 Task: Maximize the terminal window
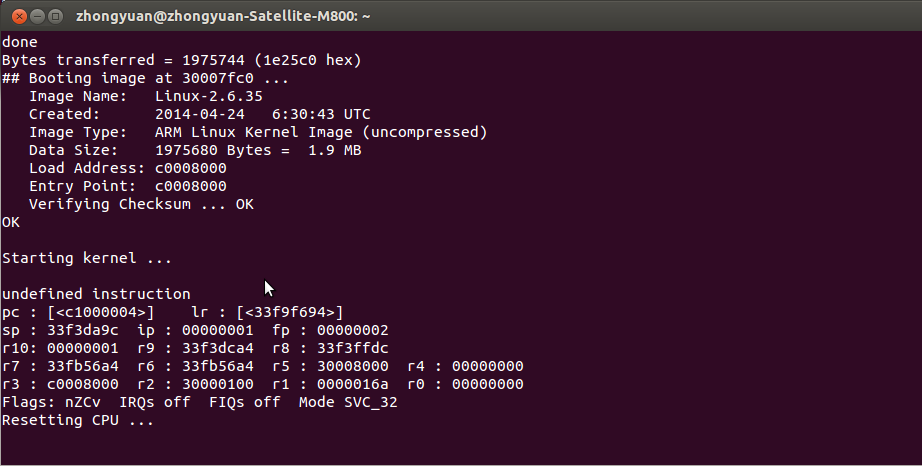[55, 16]
